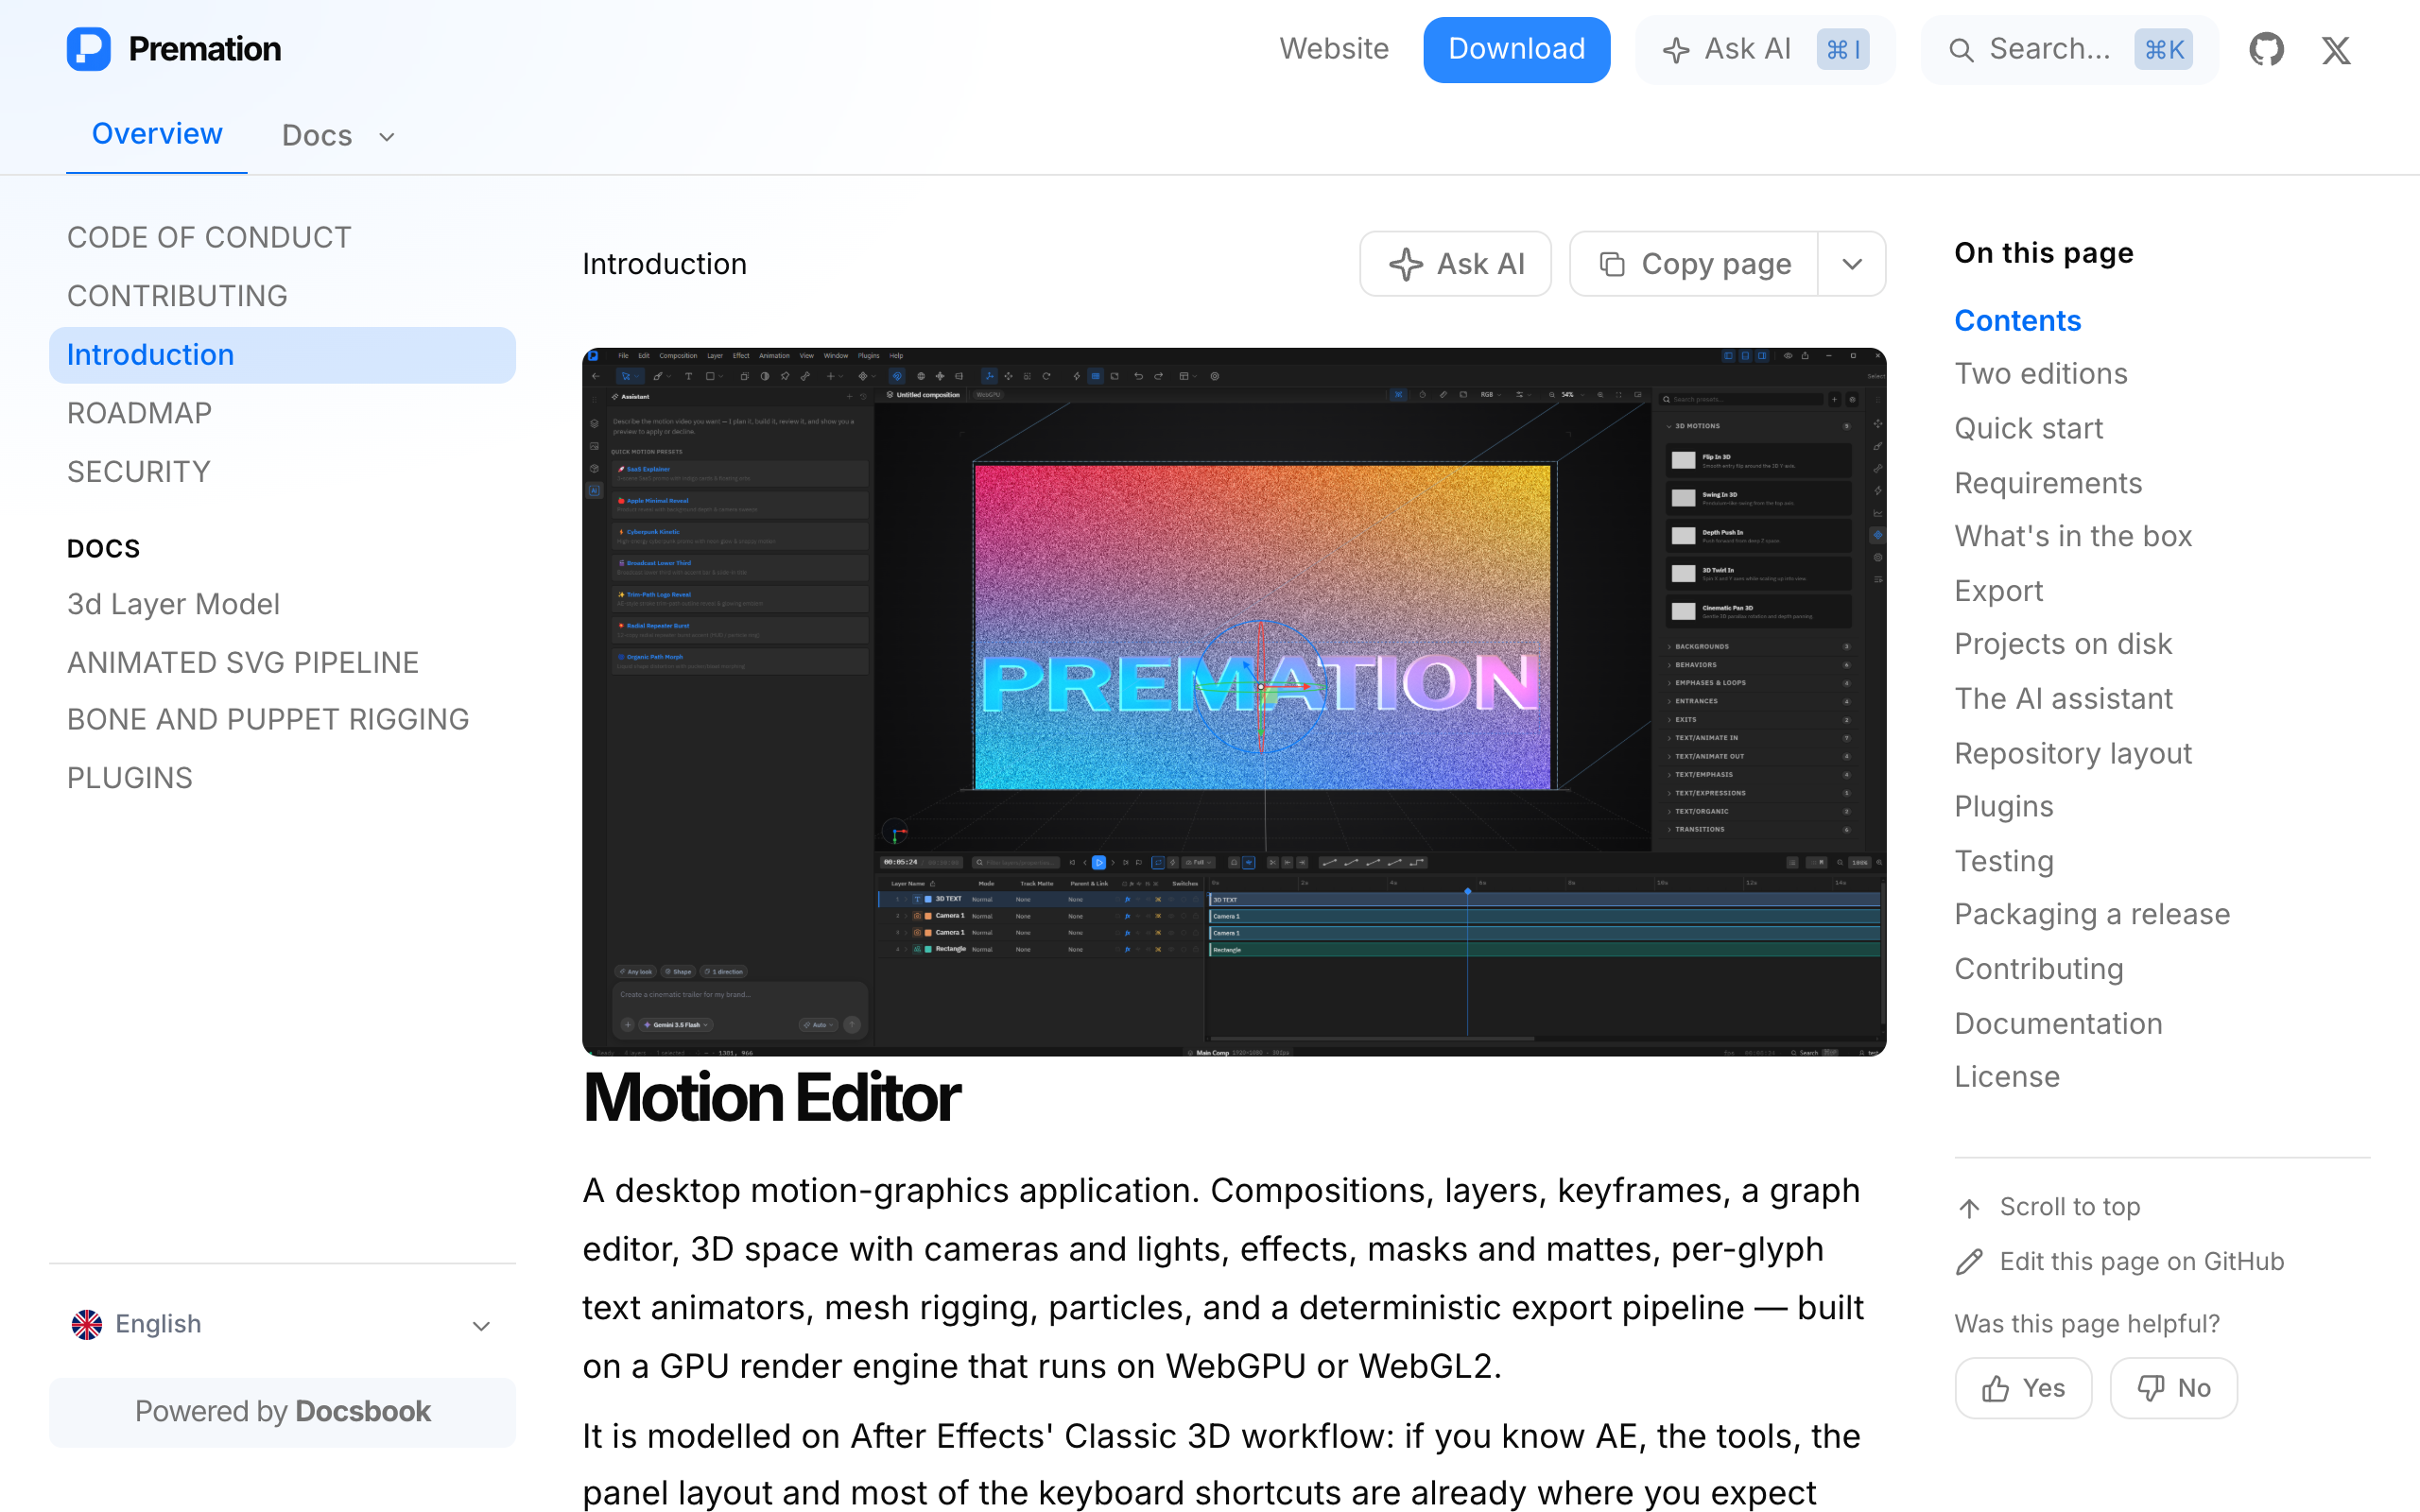
Task: Click the thumbs-down icon in No
Action: click(2150, 1388)
